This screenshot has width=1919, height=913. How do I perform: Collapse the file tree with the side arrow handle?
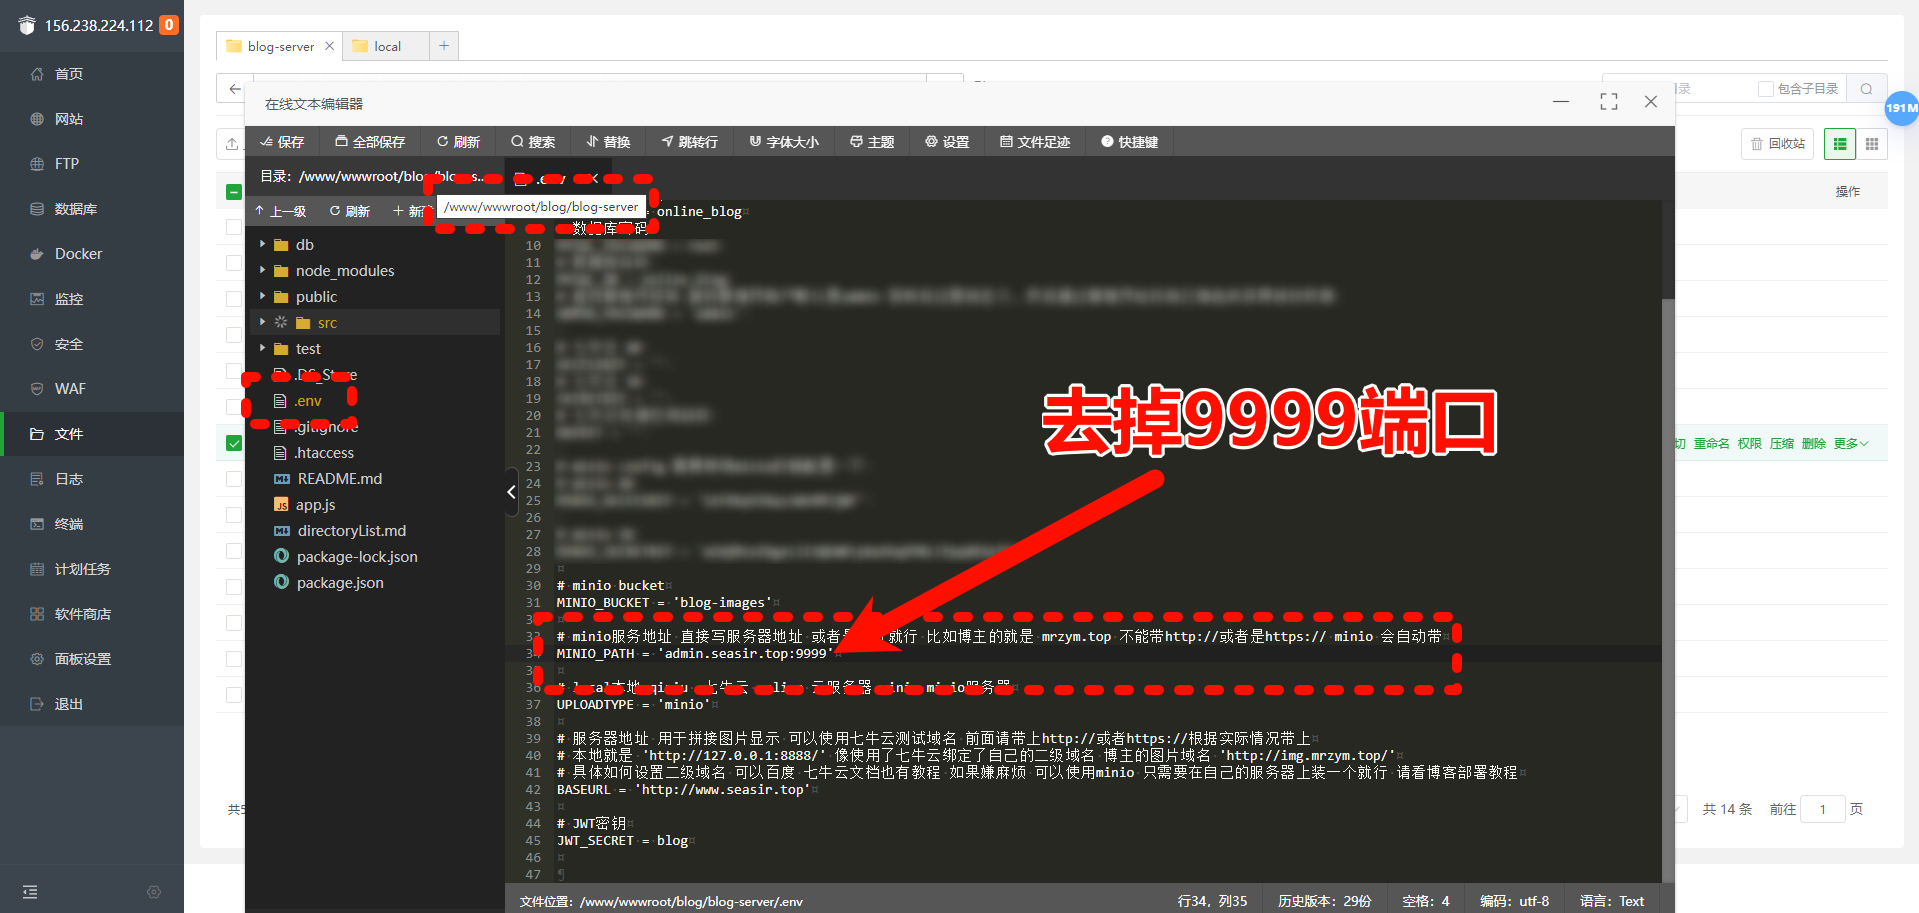[x=511, y=492]
